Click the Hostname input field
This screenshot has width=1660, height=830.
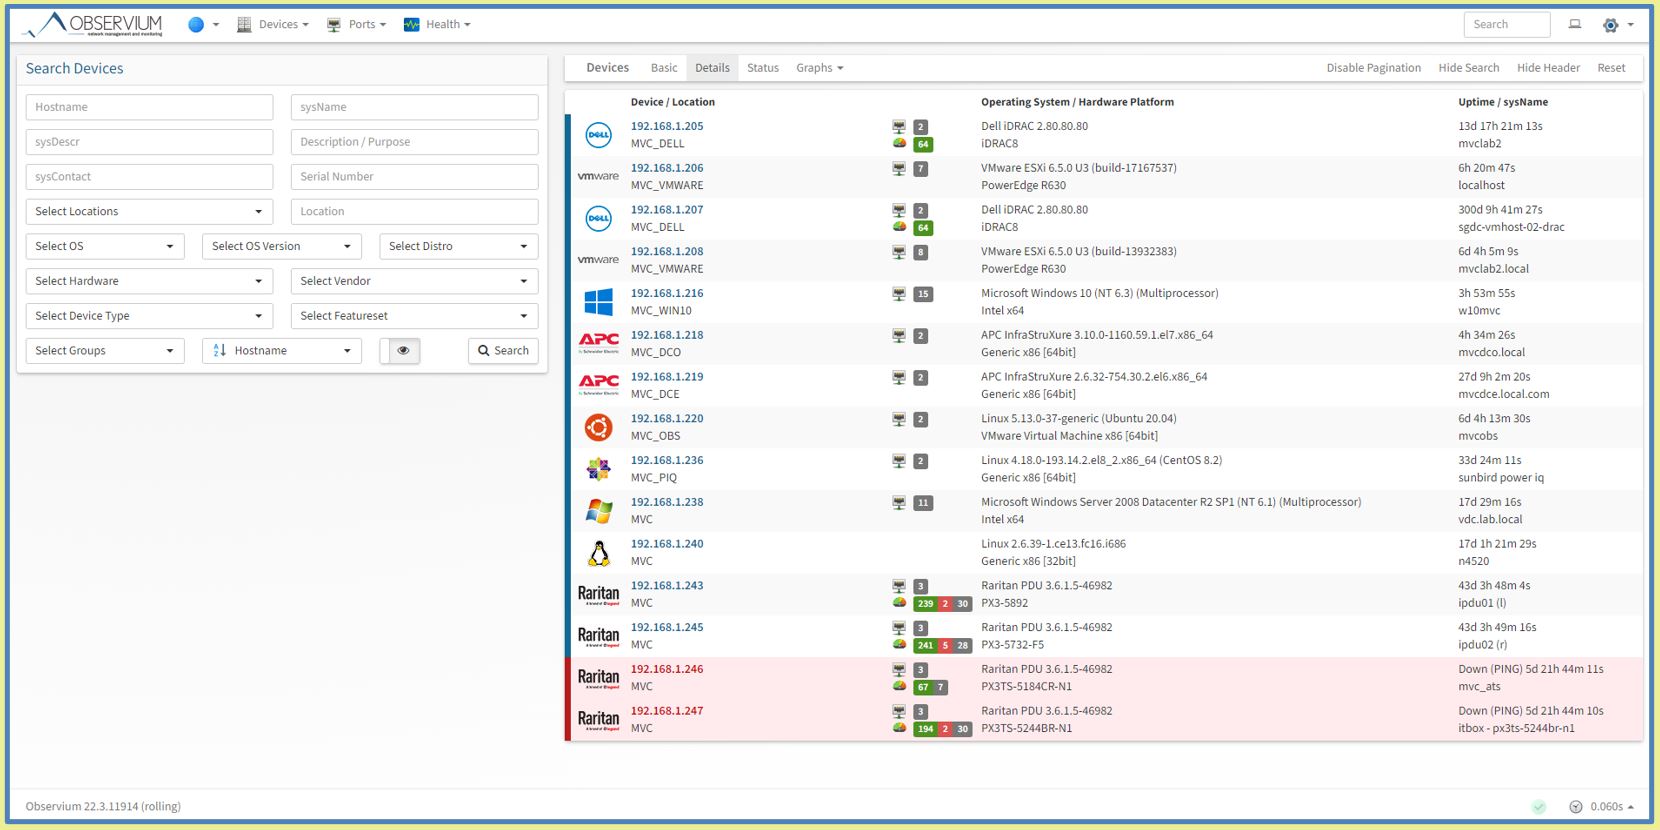coord(149,107)
